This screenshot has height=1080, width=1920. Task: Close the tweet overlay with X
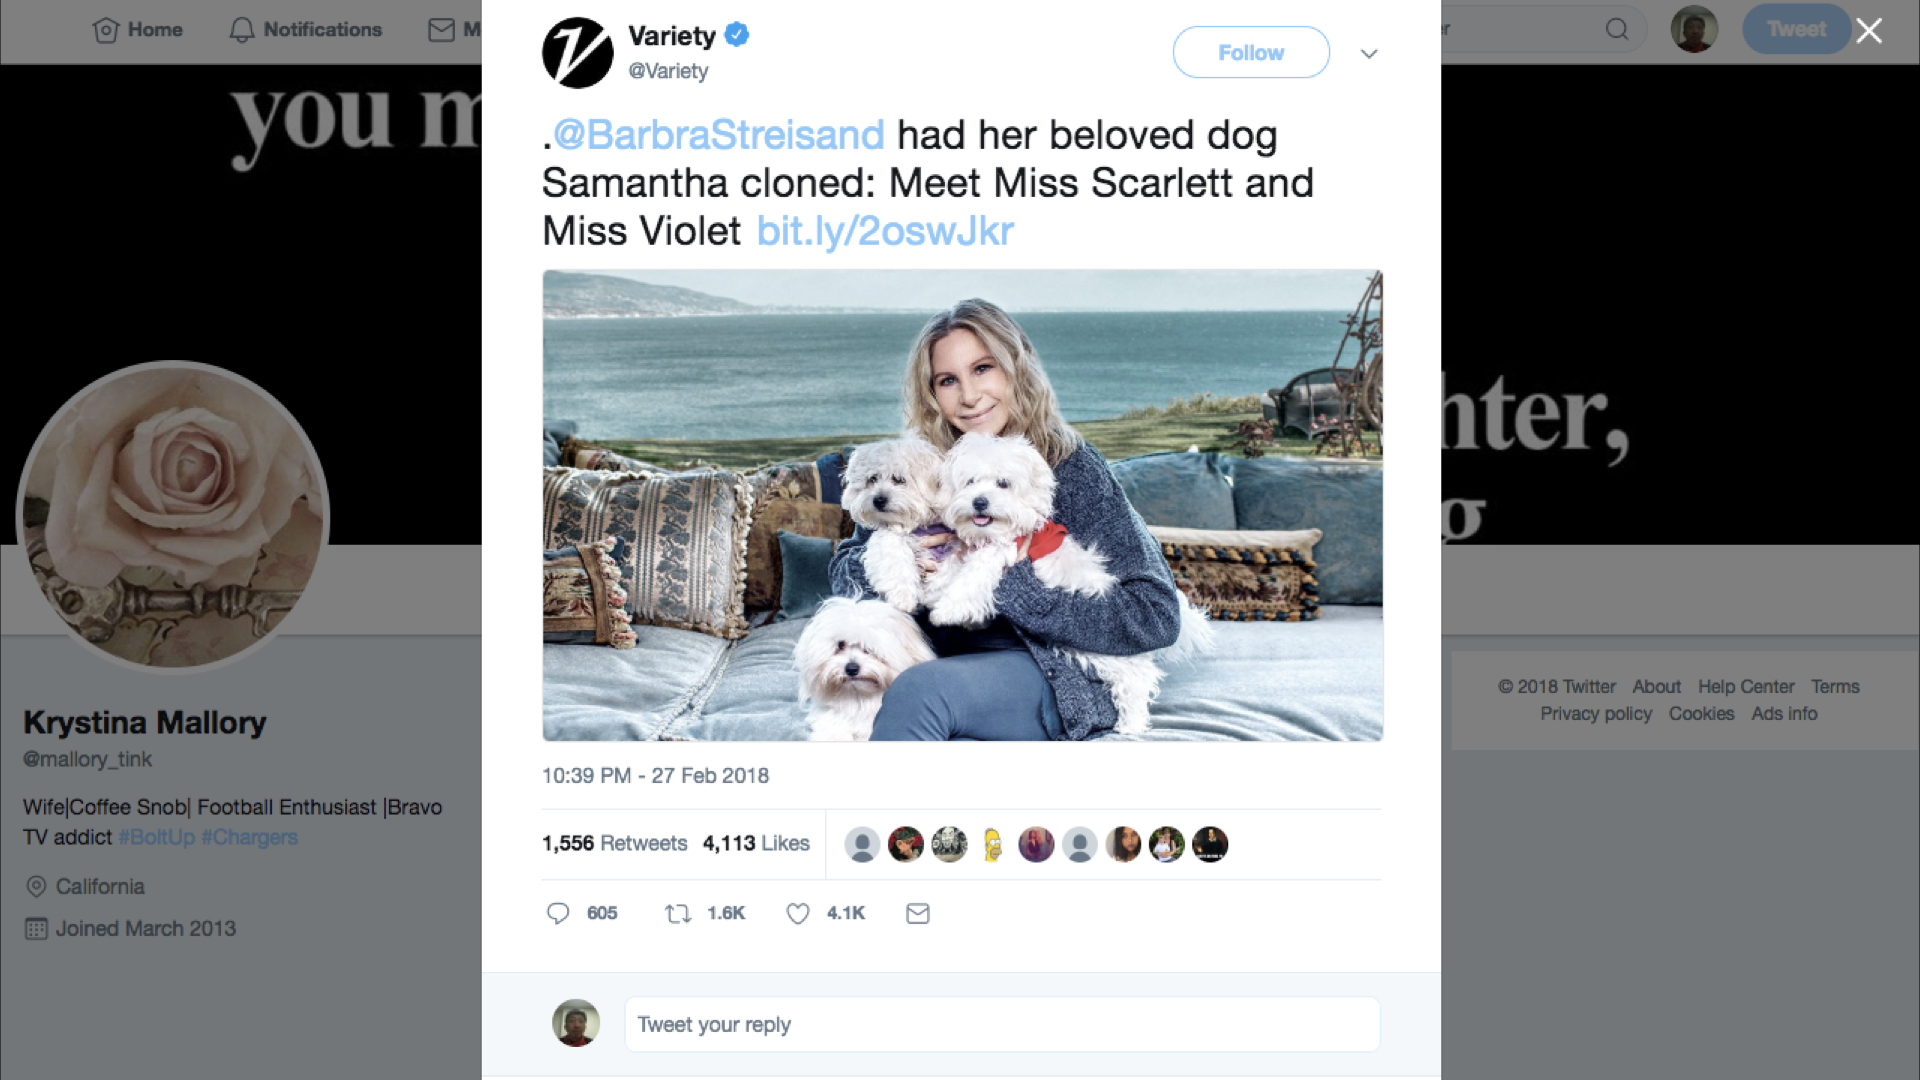pyautogui.click(x=1869, y=31)
